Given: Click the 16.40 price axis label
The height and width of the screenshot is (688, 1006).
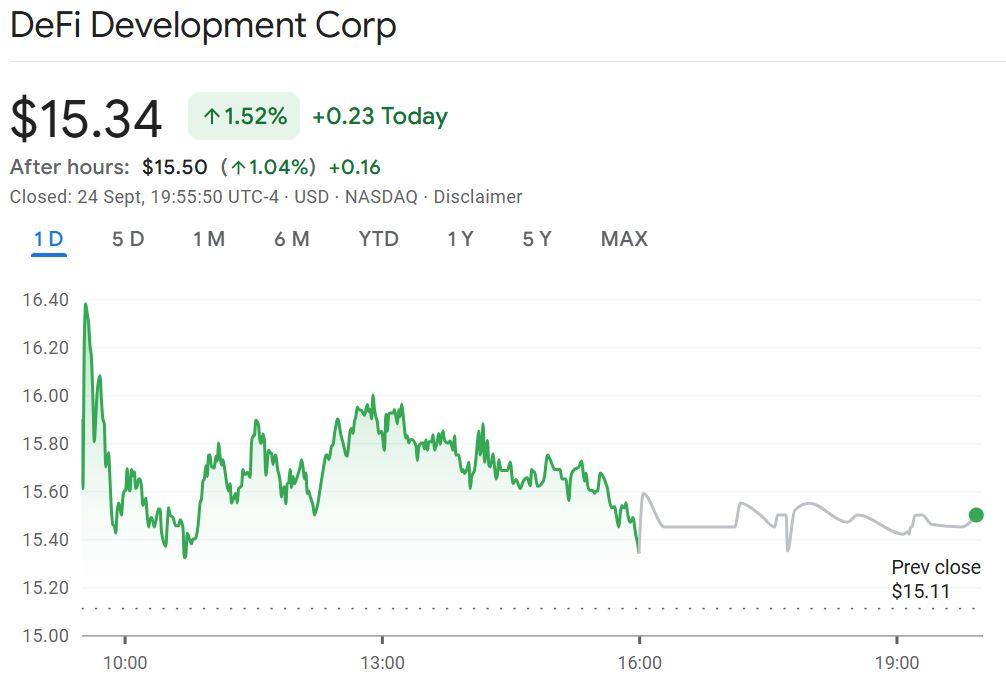Looking at the screenshot, I should [x=43, y=300].
